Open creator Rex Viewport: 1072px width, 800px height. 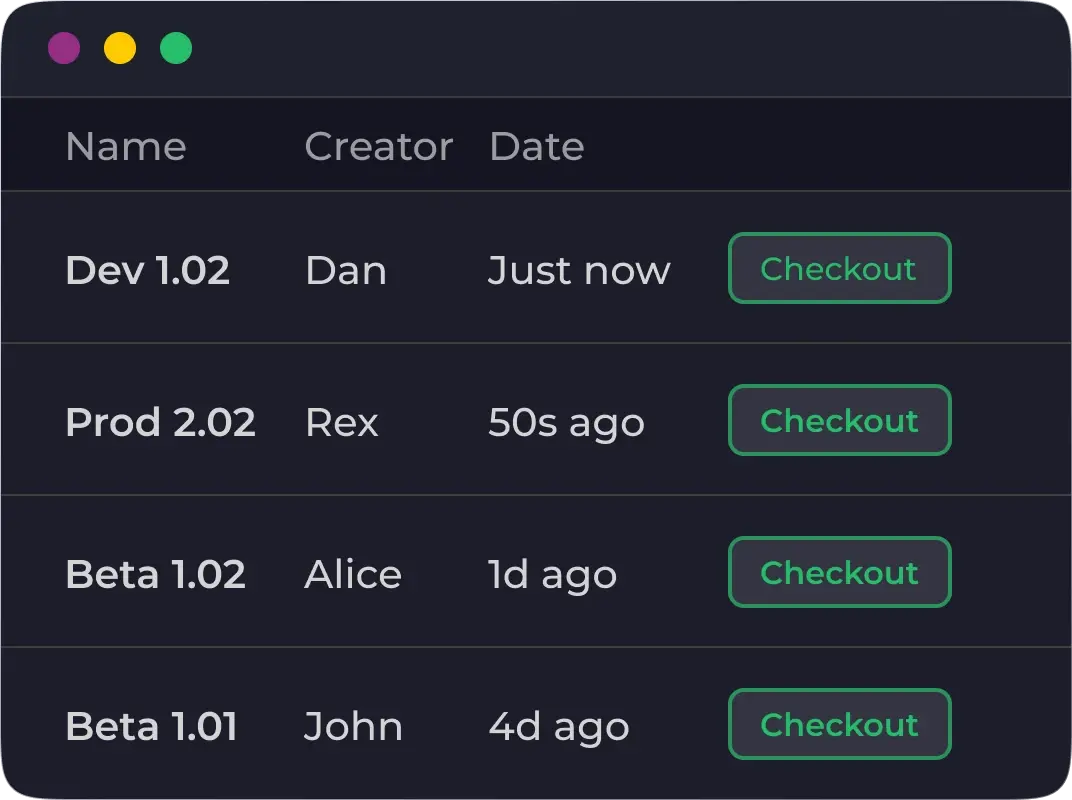341,422
